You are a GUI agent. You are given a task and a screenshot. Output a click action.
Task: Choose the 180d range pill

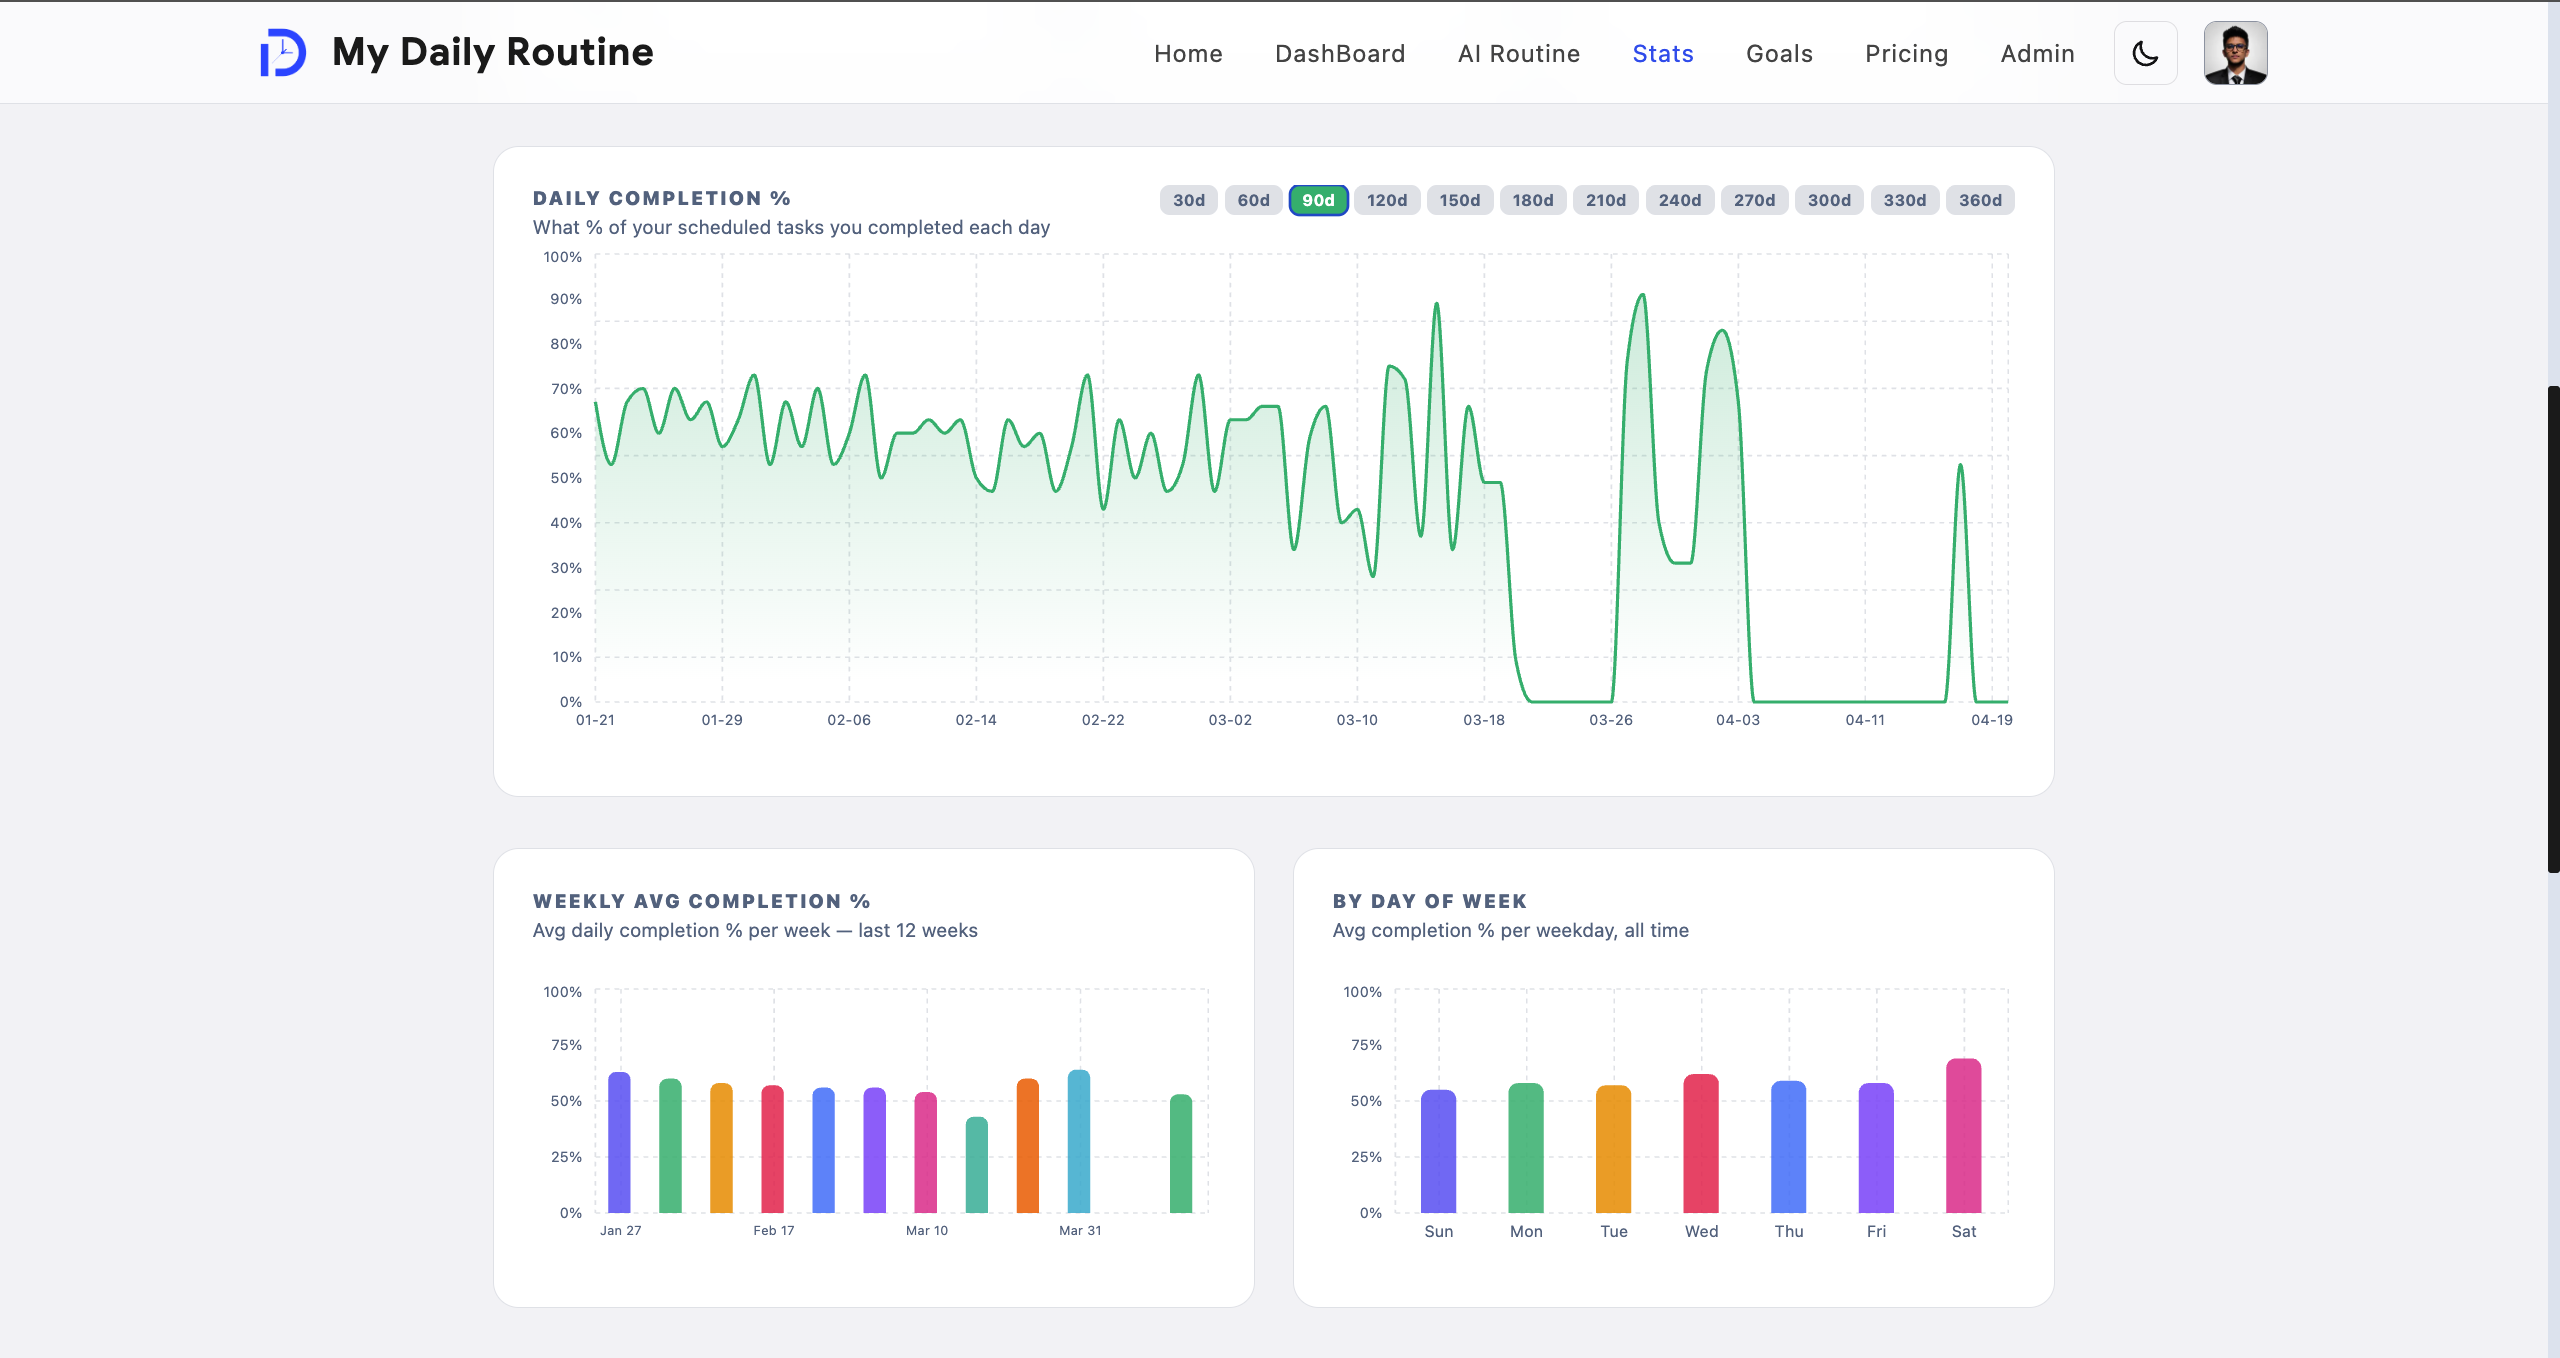click(1533, 200)
